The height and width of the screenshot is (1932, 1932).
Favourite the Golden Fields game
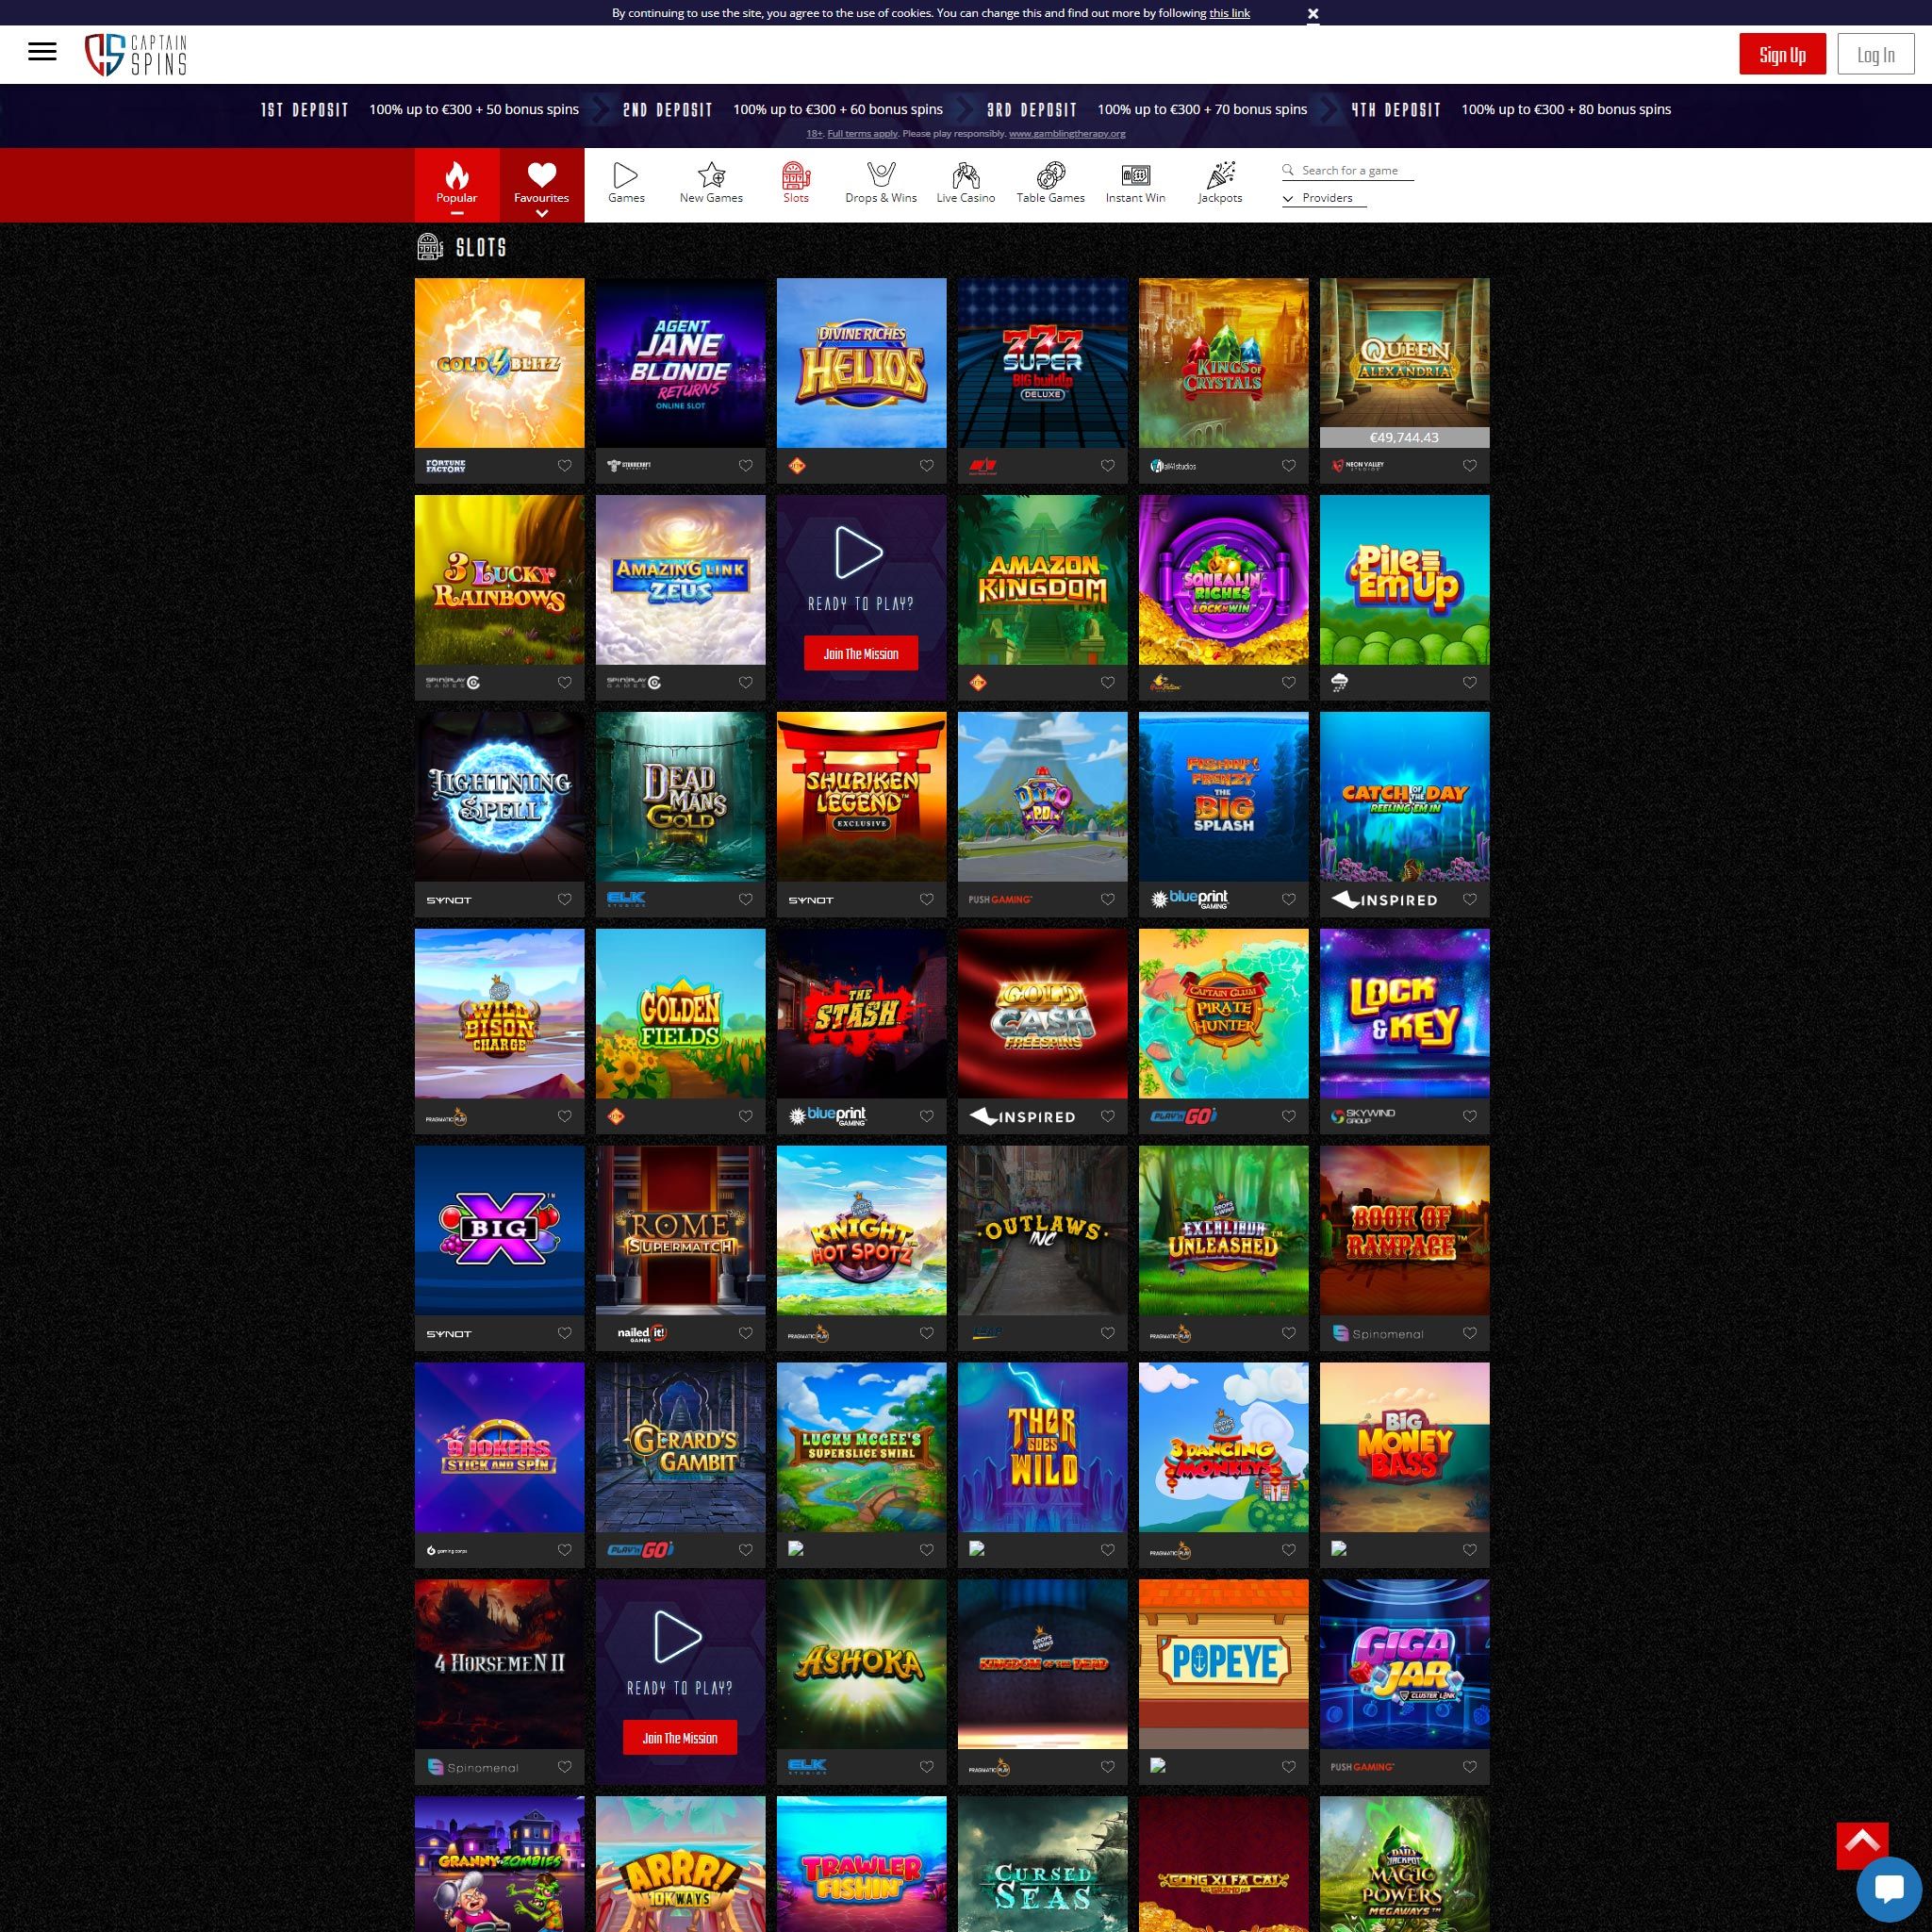click(746, 1117)
